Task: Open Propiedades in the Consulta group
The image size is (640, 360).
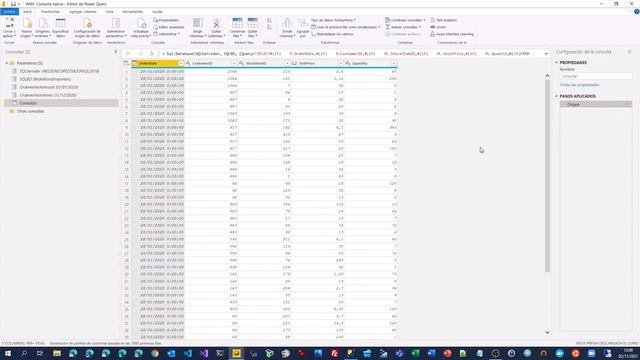Action: click(166, 20)
